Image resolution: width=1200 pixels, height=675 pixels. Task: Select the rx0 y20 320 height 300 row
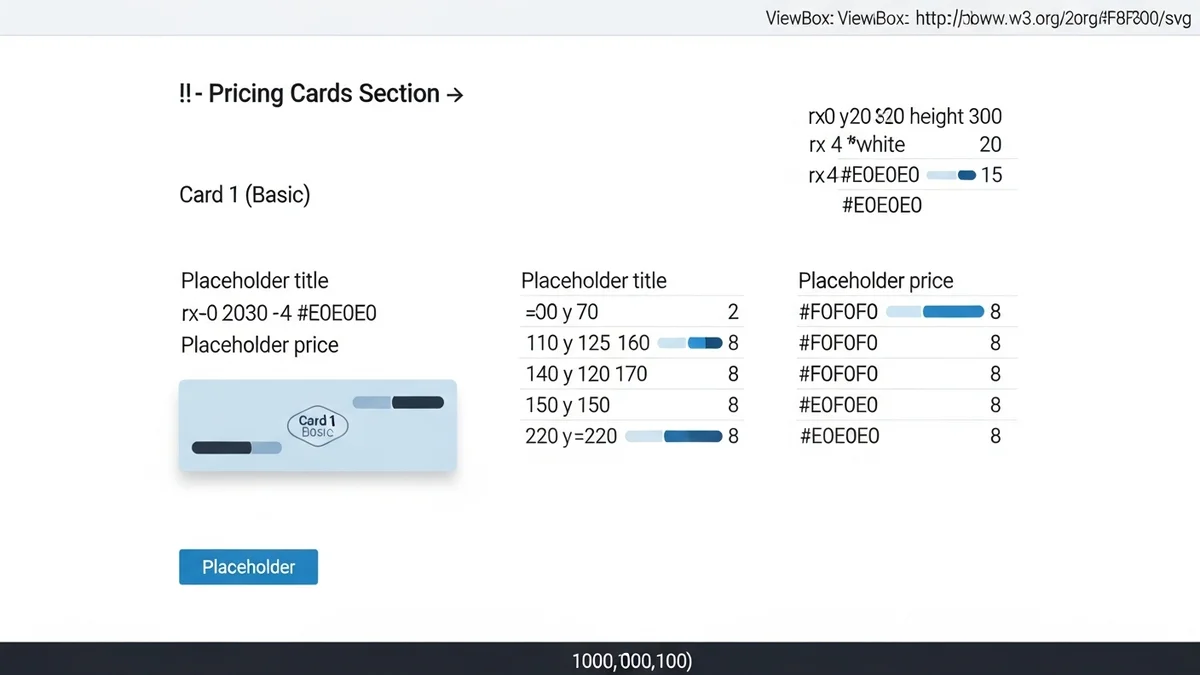point(904,117)
